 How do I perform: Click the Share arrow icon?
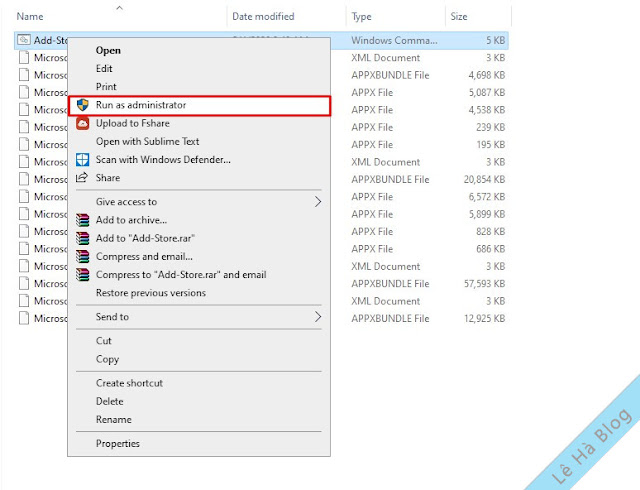pyautogui.click(x=82, y=178)
